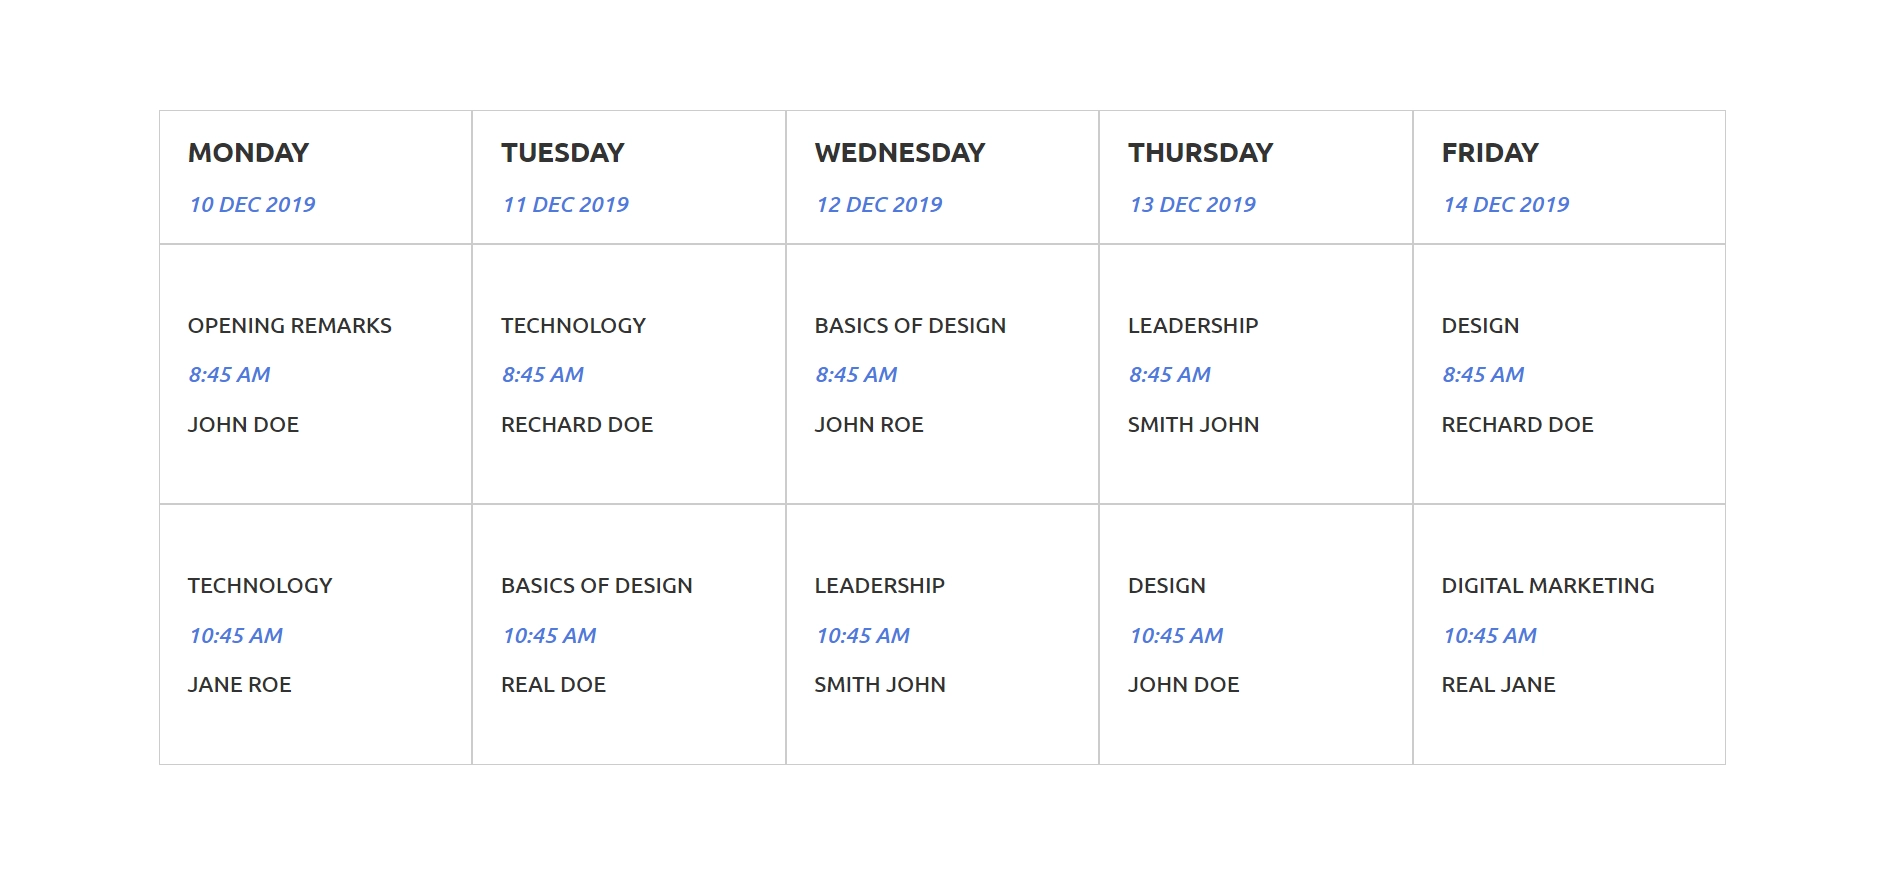This screenshot has width=1882, height=870.
Task: Click the 11 DEC 2019 date
Action: [x=565, y=204]
